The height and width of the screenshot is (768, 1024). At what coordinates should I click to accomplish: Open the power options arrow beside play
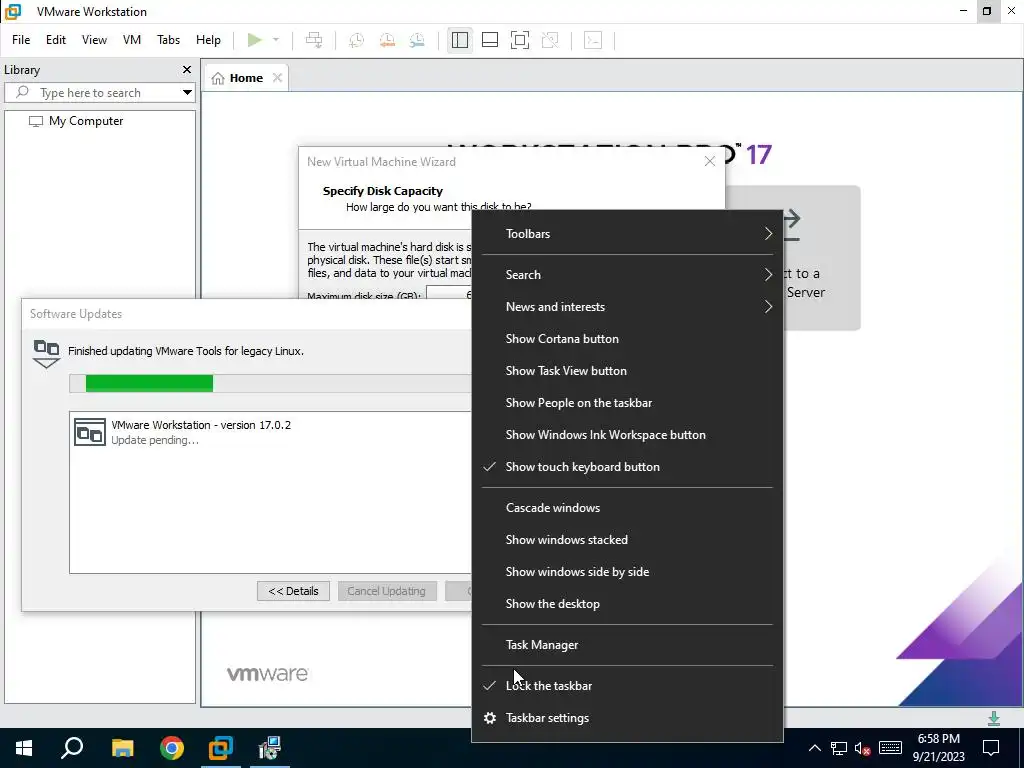(276, 40)
